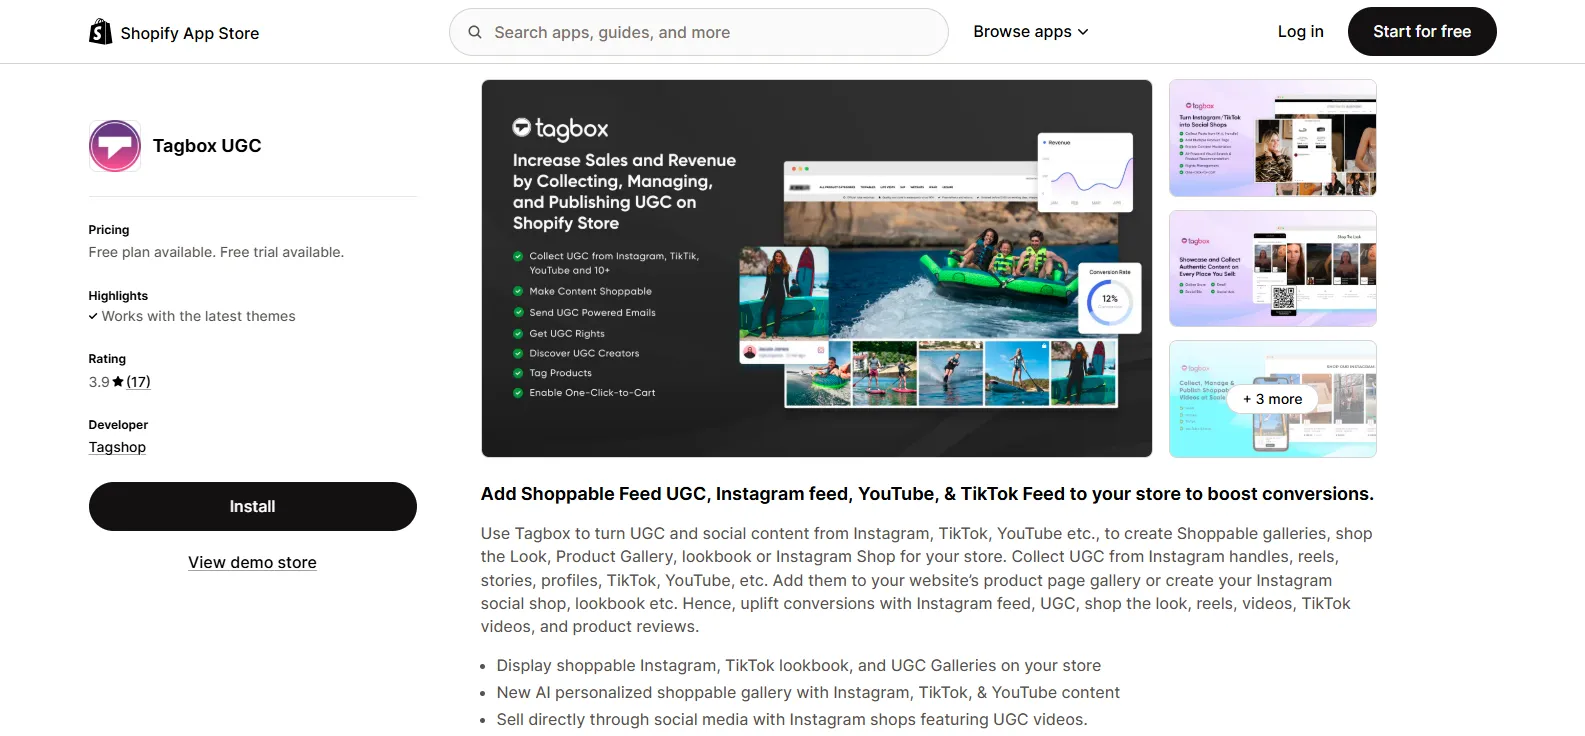The height and width of the screenshot is (736, 1585).
Task: Select the 'Free plan available' pricing text
Action: point(216,252)
